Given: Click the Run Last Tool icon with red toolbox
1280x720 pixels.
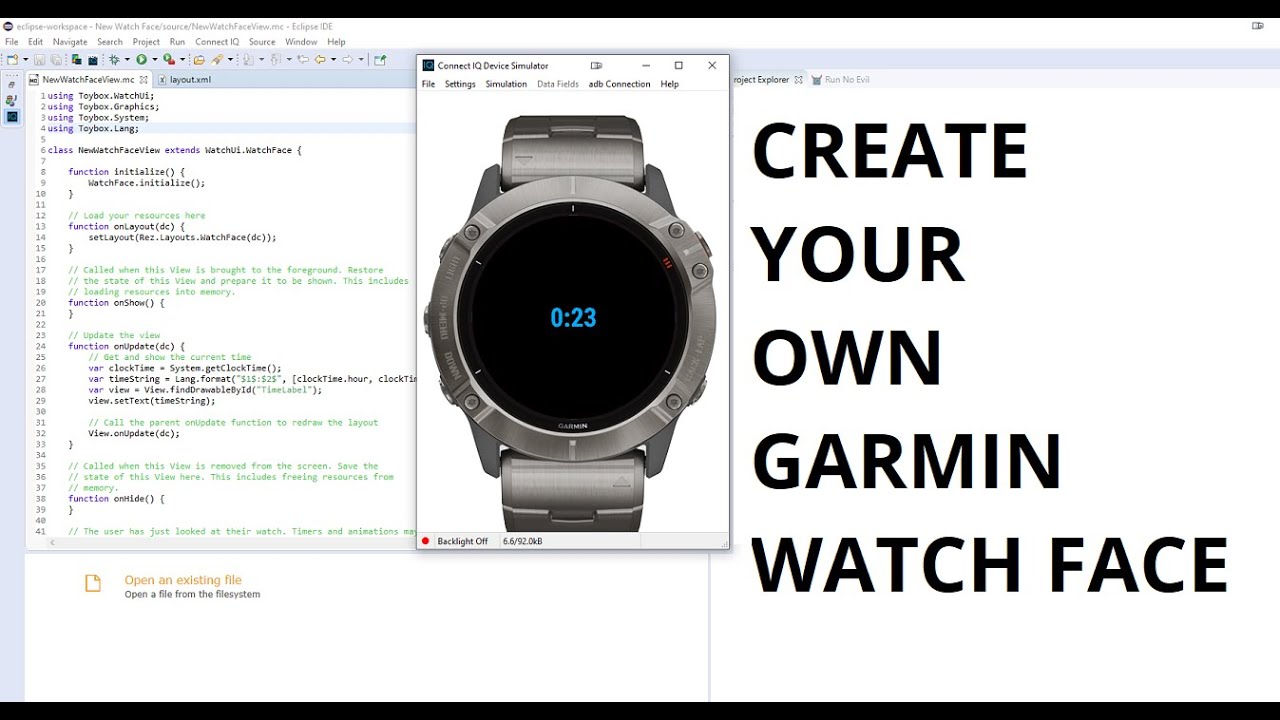Looking at the screenshot, I should (169, 59).
